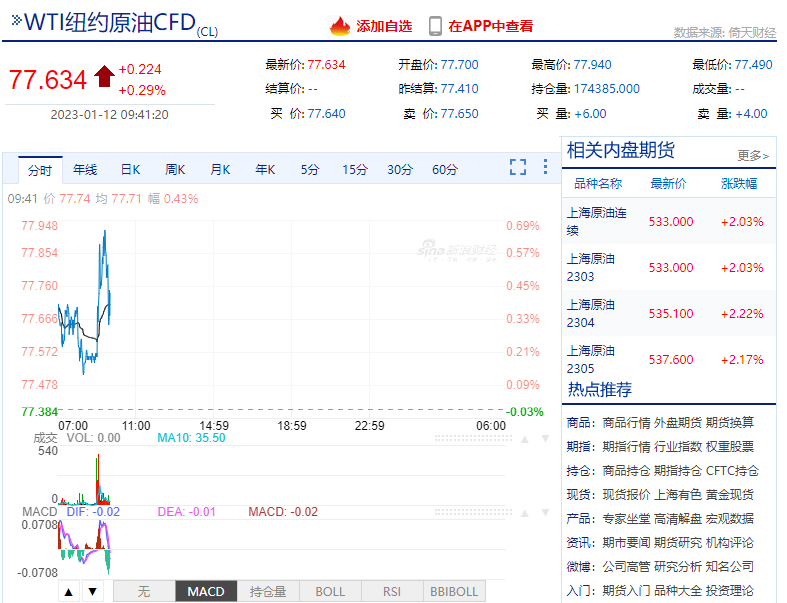The width and height of the screenshot is (787, 603).
Task: Switch to the 周K tab
Action: (x=175, y=170)
